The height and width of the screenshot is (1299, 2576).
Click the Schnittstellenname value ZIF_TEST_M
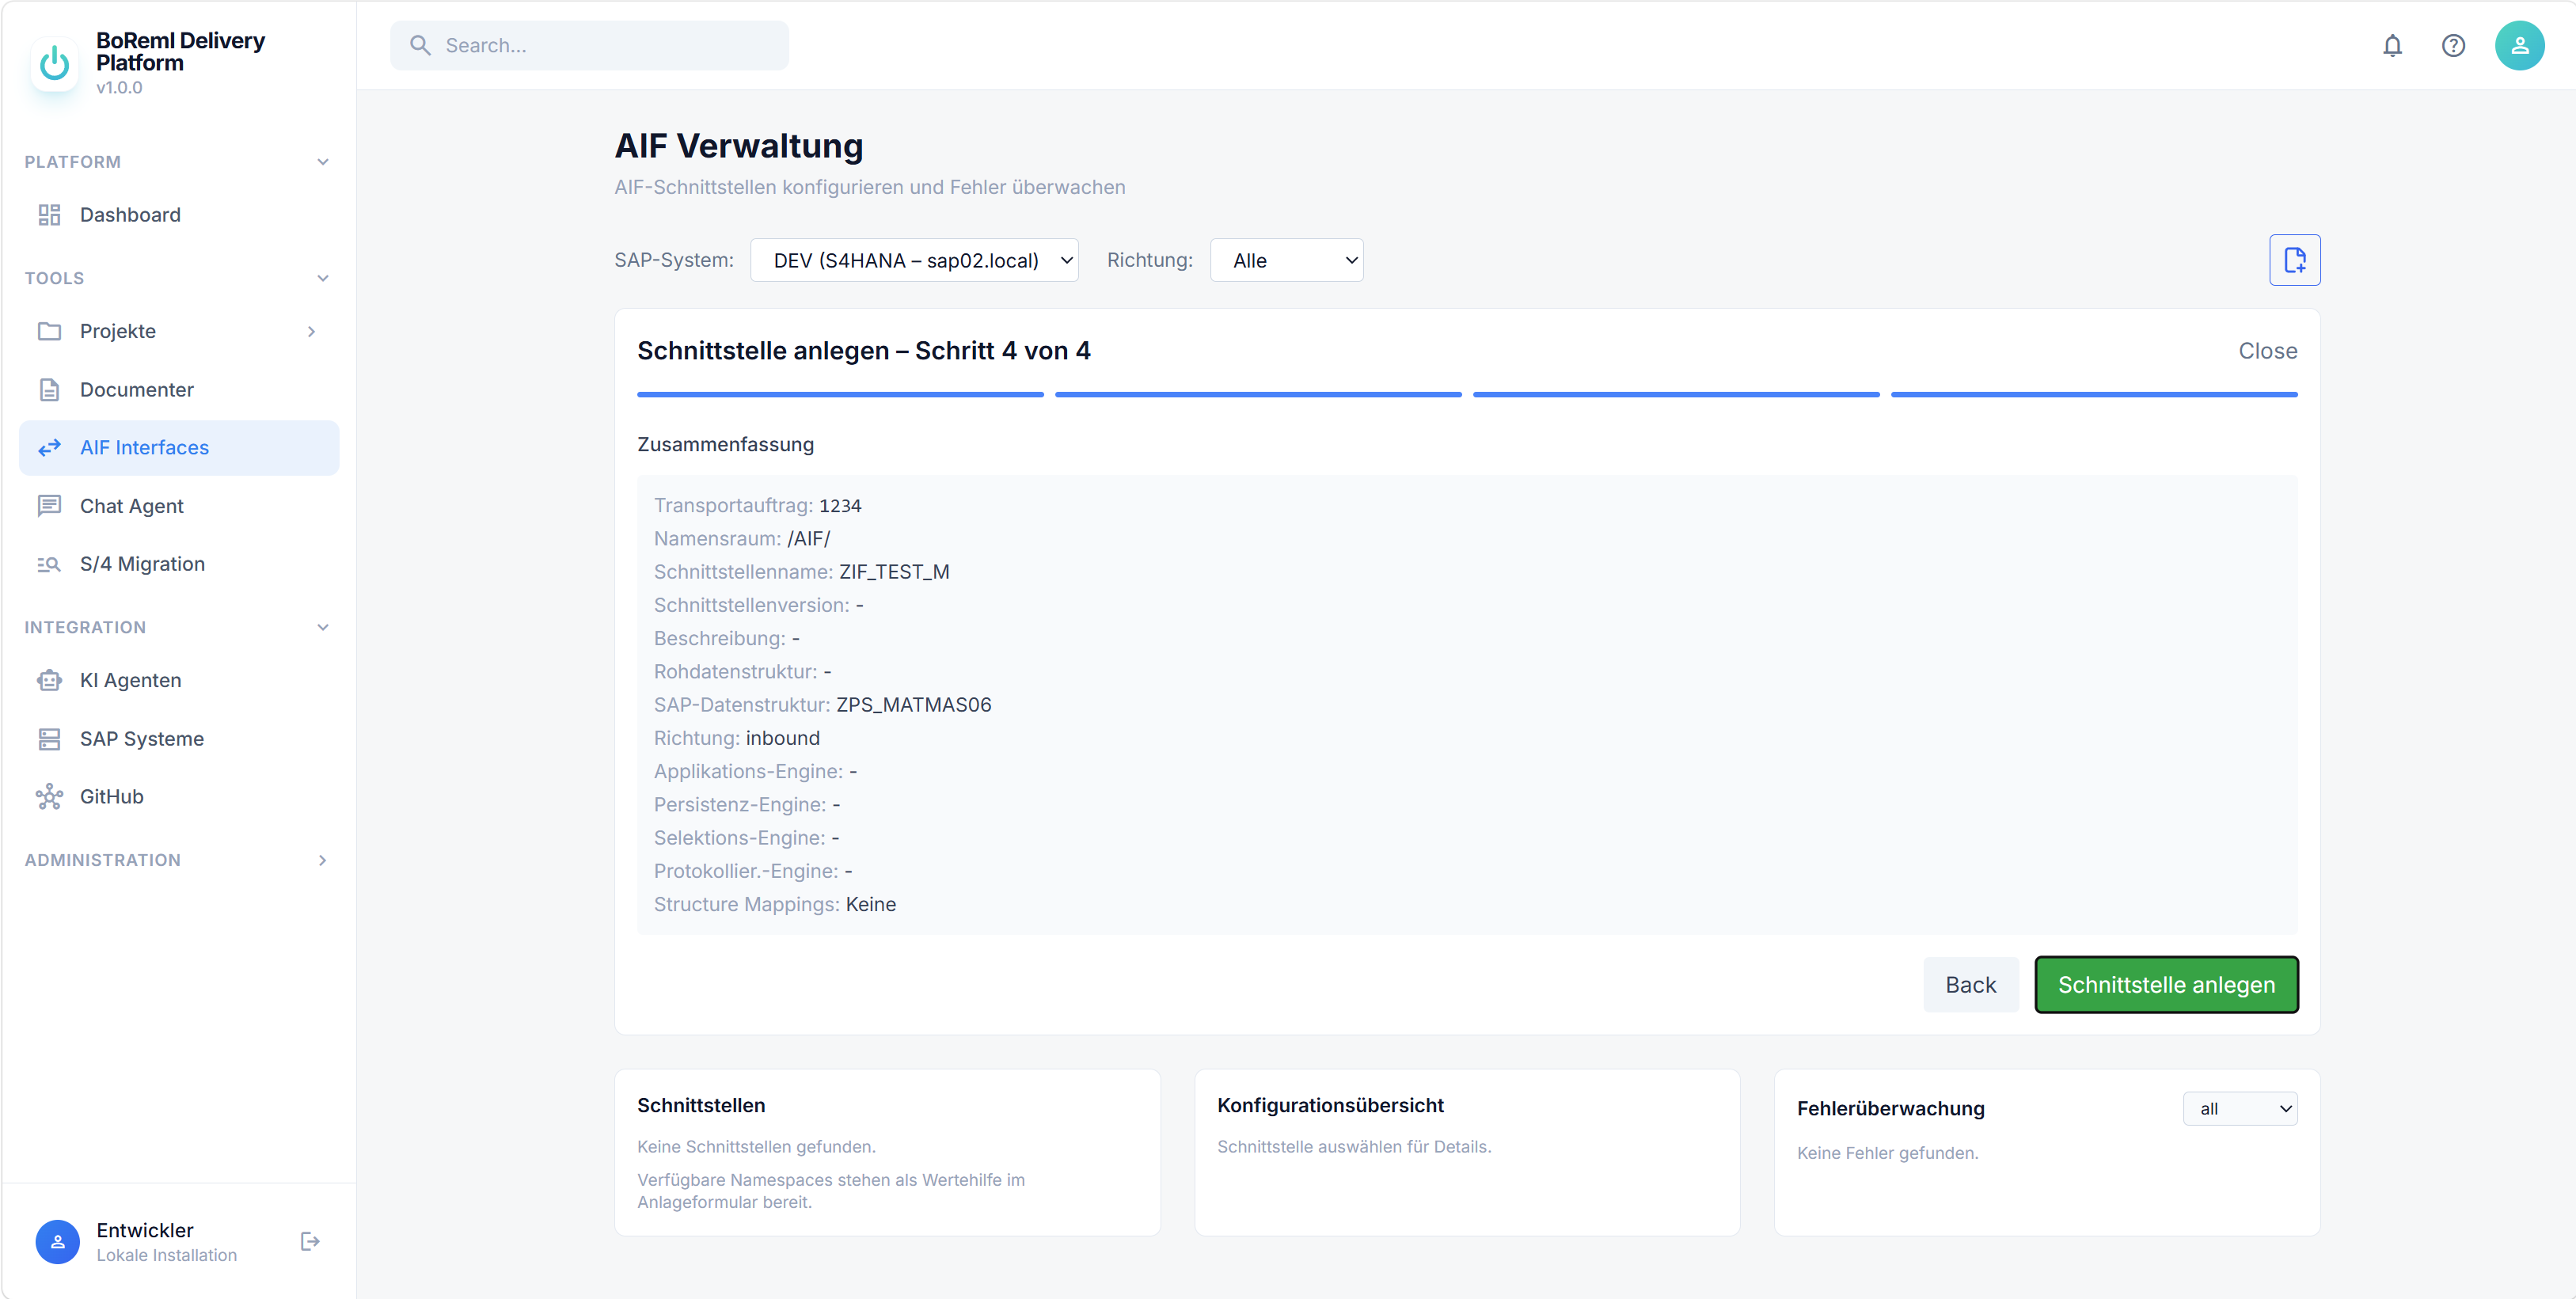click(x=894, y=572)
